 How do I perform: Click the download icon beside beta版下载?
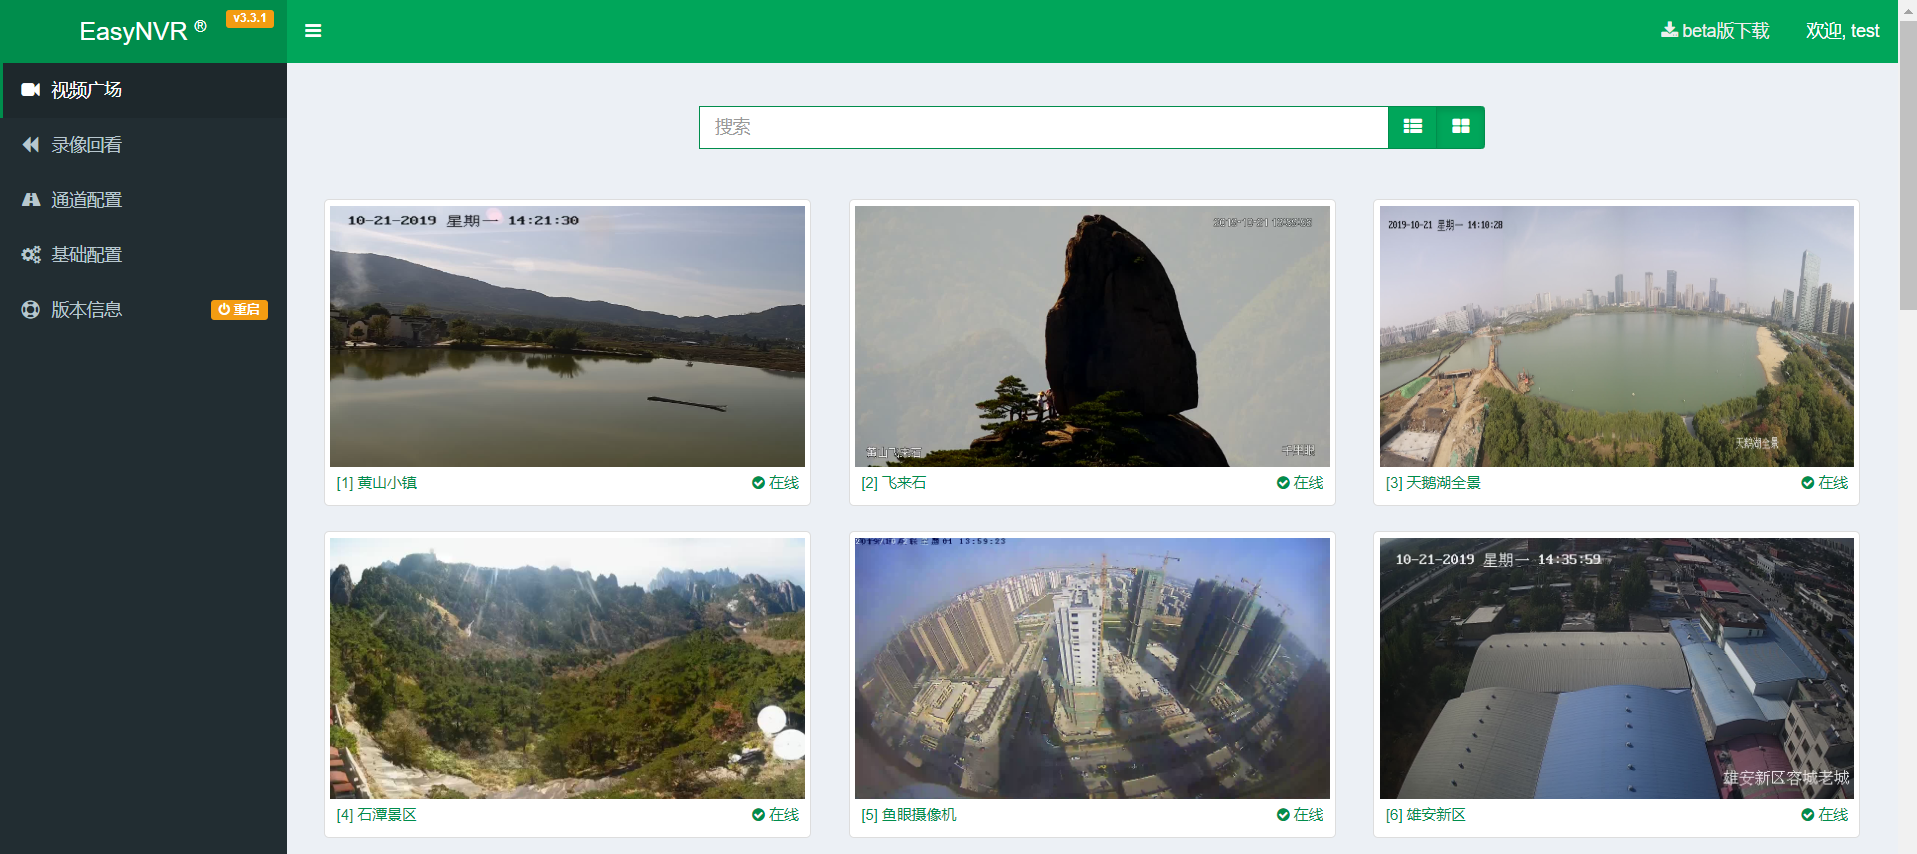1669,30
